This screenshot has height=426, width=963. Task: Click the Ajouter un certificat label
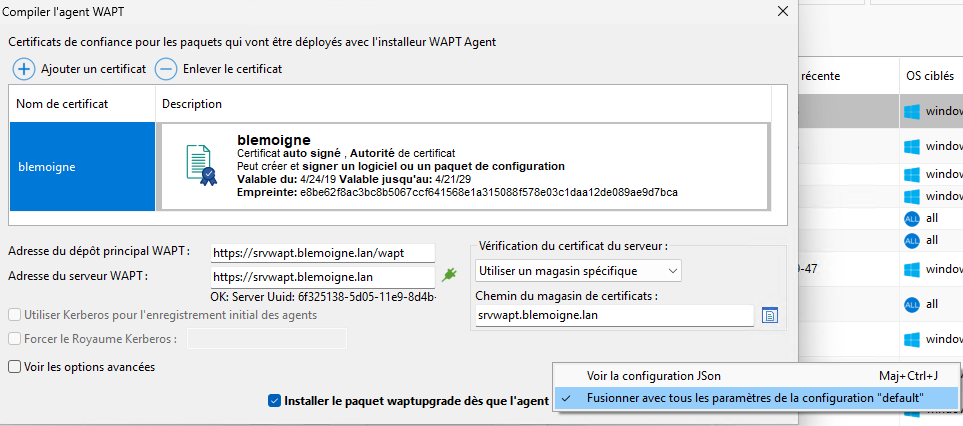pyautogui.click(x=93, y=69)
